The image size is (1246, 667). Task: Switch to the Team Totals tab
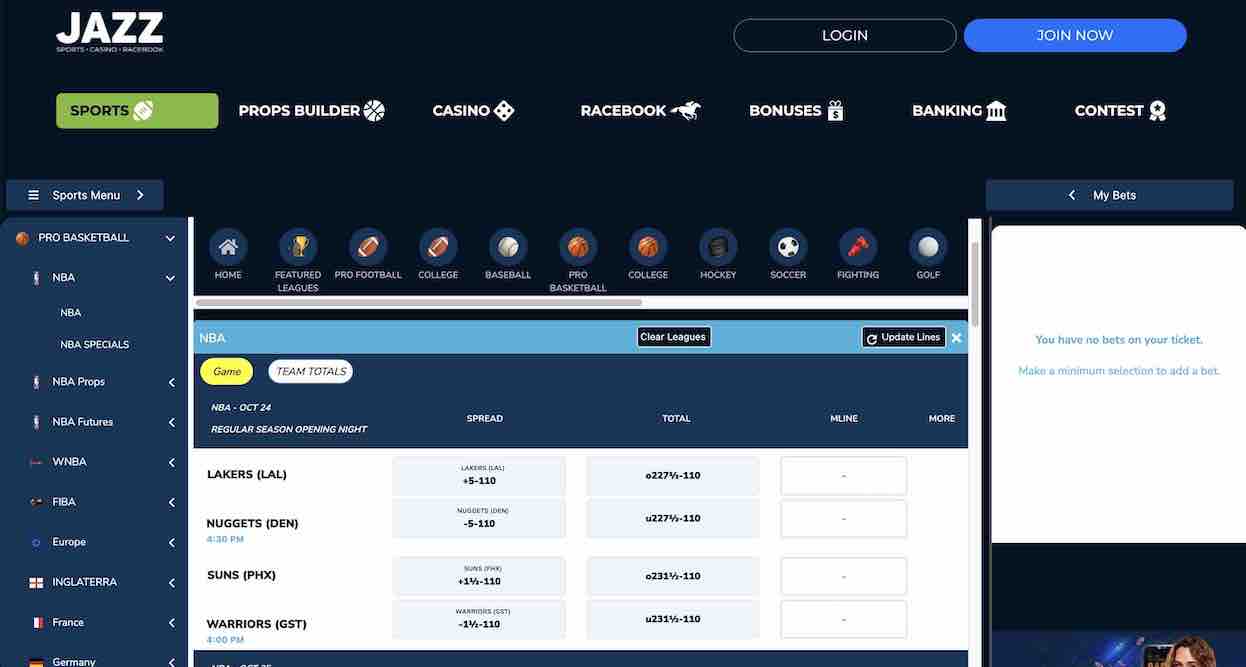[x=310, y=370]
